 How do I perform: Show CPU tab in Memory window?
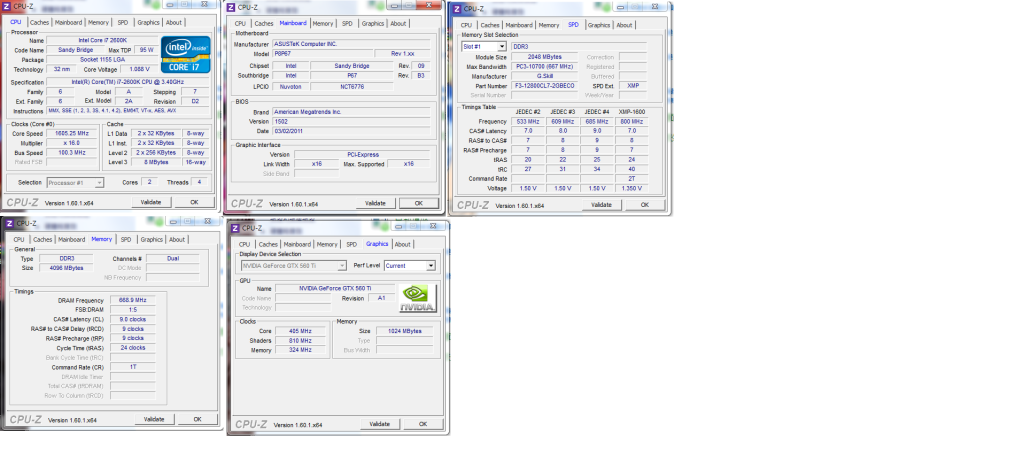pyautogui.click(x=19, y=239)
